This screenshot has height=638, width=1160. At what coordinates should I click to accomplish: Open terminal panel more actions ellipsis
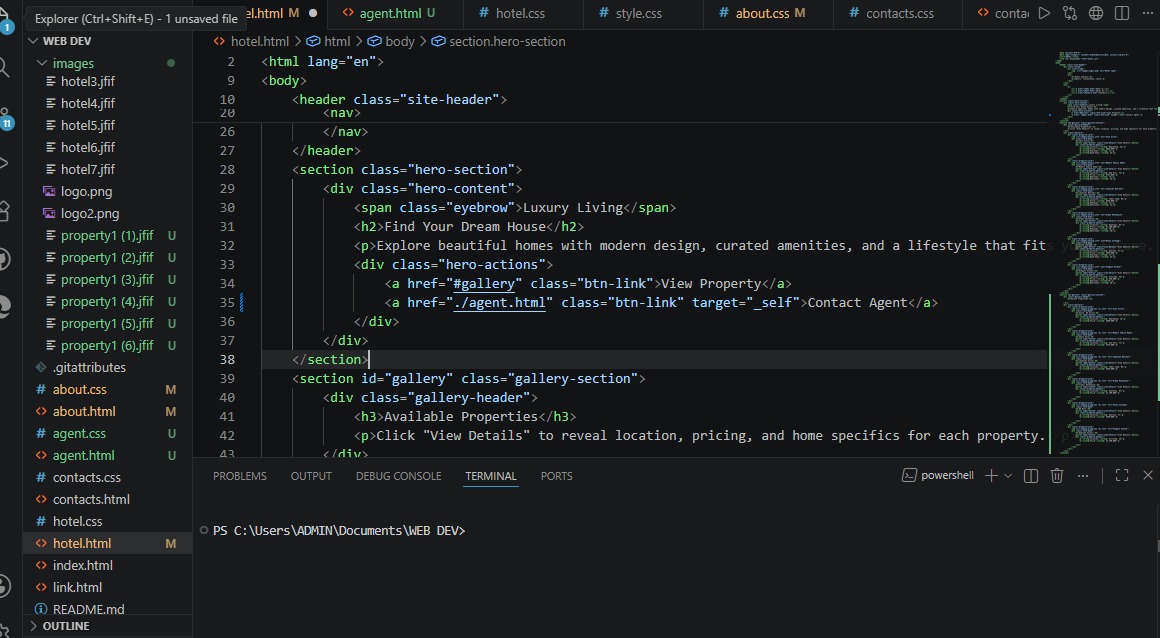pos(1083,476)
